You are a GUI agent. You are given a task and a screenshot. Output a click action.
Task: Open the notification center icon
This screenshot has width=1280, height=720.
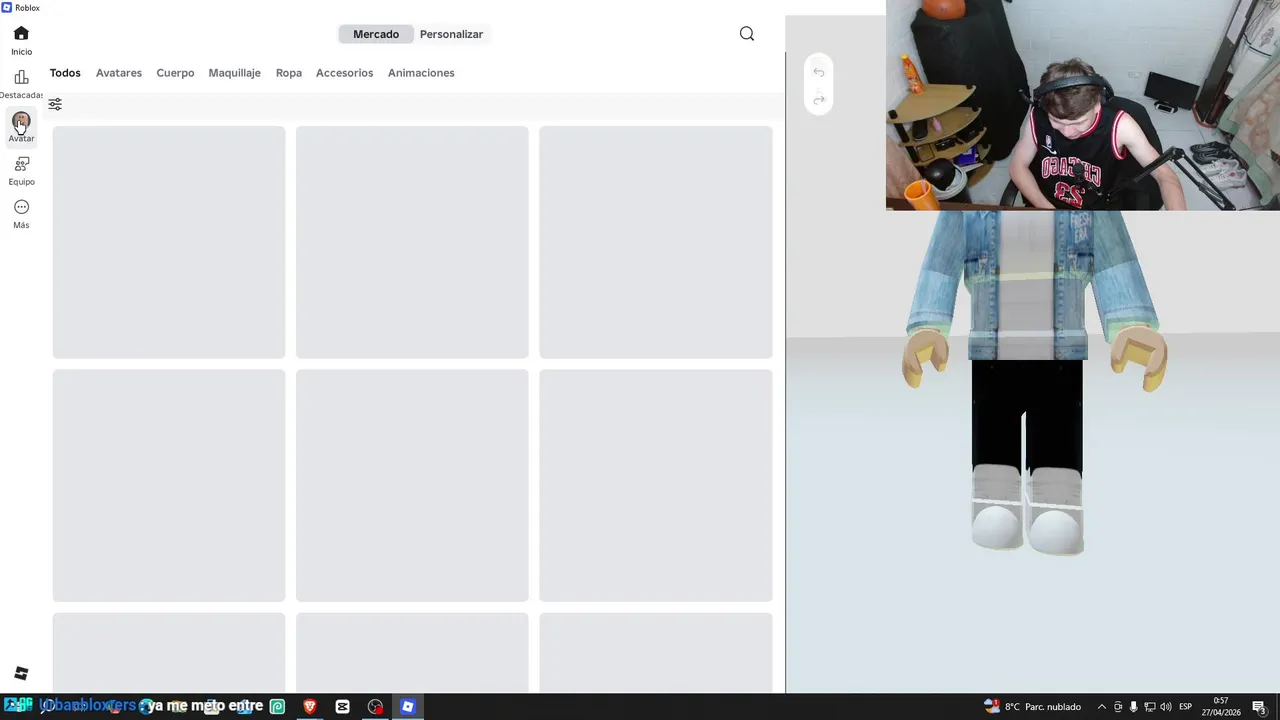[x=1260, y=707]
